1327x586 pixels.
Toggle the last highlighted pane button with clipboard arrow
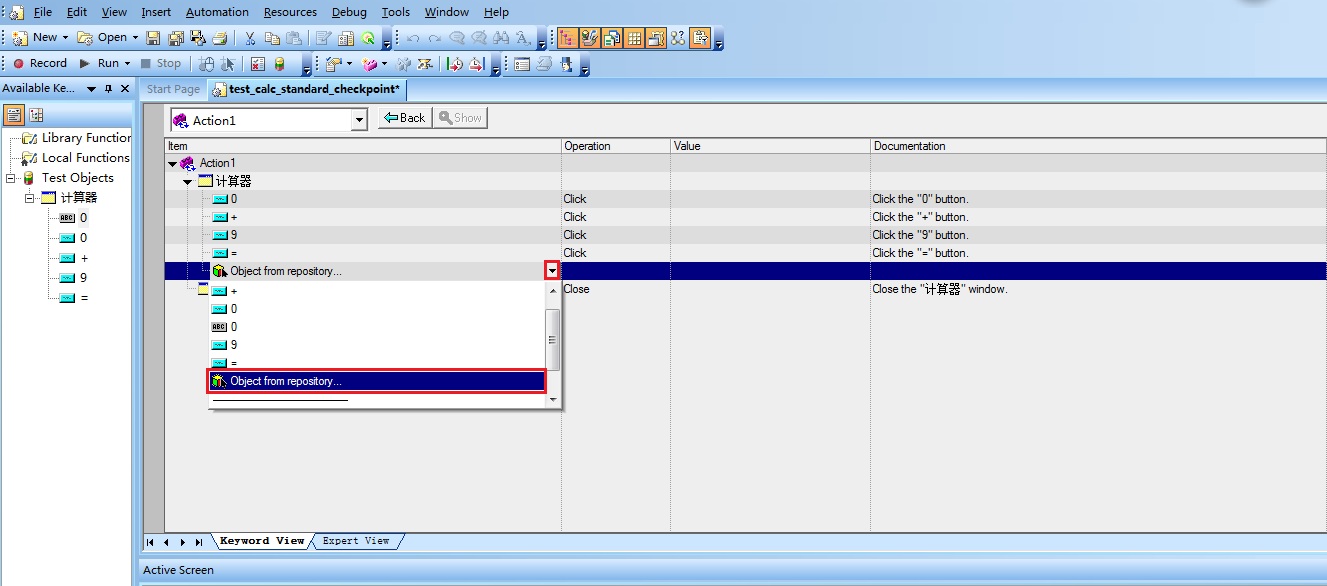pos(700,38)
